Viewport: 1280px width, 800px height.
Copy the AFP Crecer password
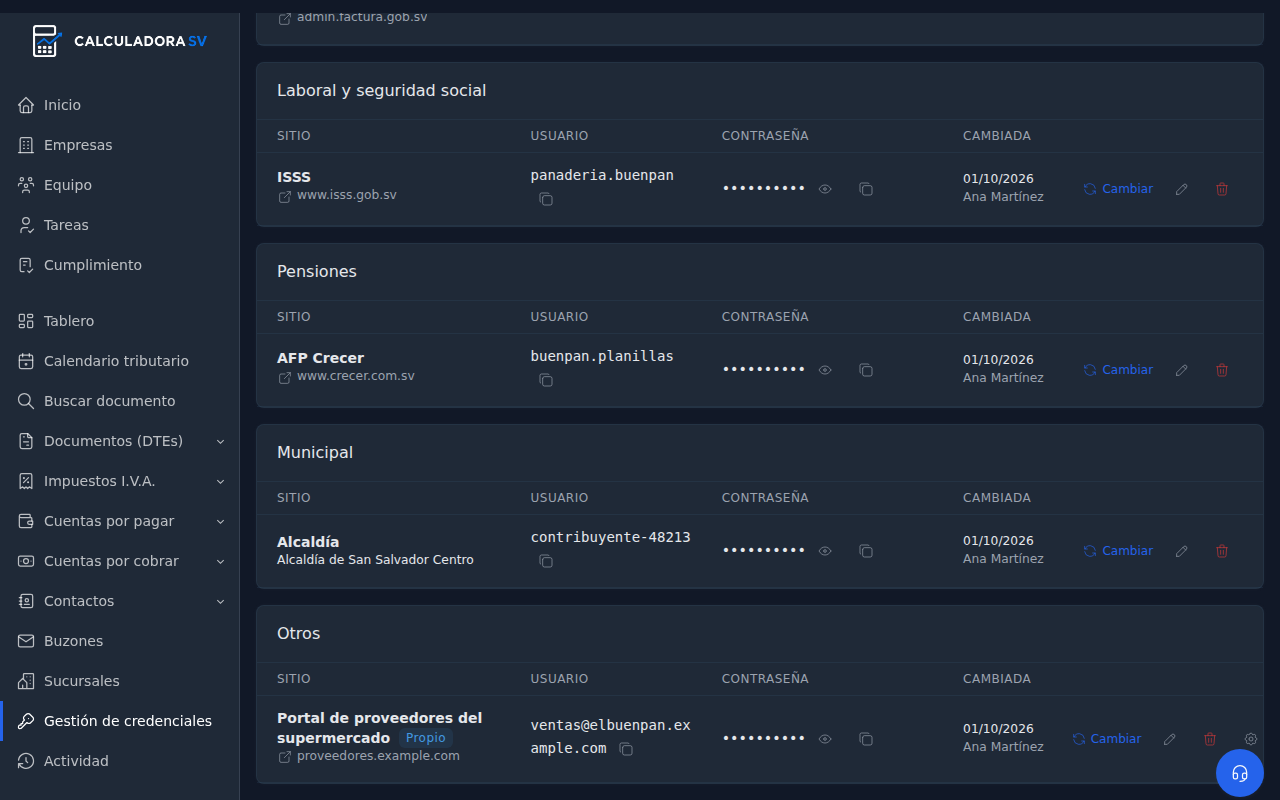866,370
